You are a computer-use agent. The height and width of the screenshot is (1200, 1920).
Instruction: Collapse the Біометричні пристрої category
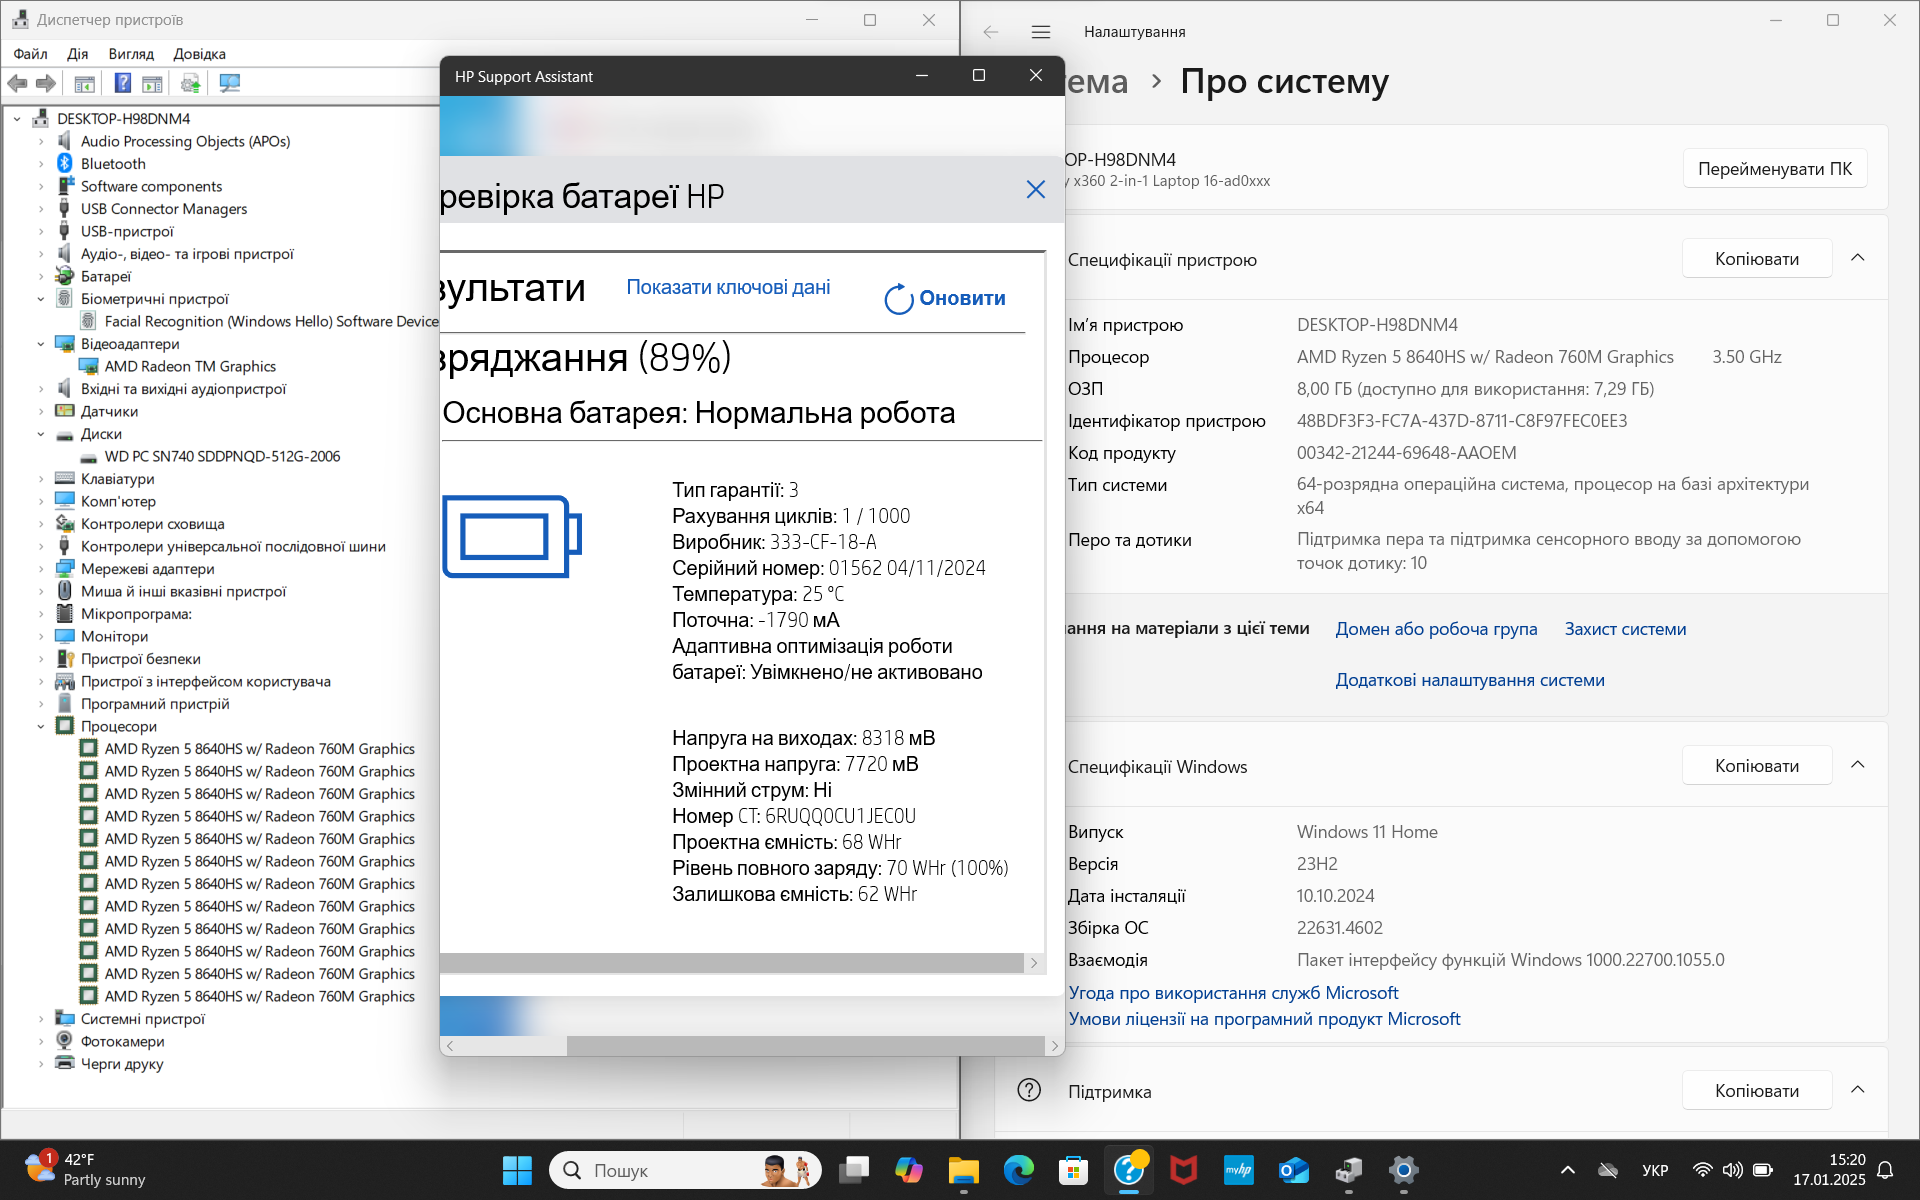(x=41, y=299)
